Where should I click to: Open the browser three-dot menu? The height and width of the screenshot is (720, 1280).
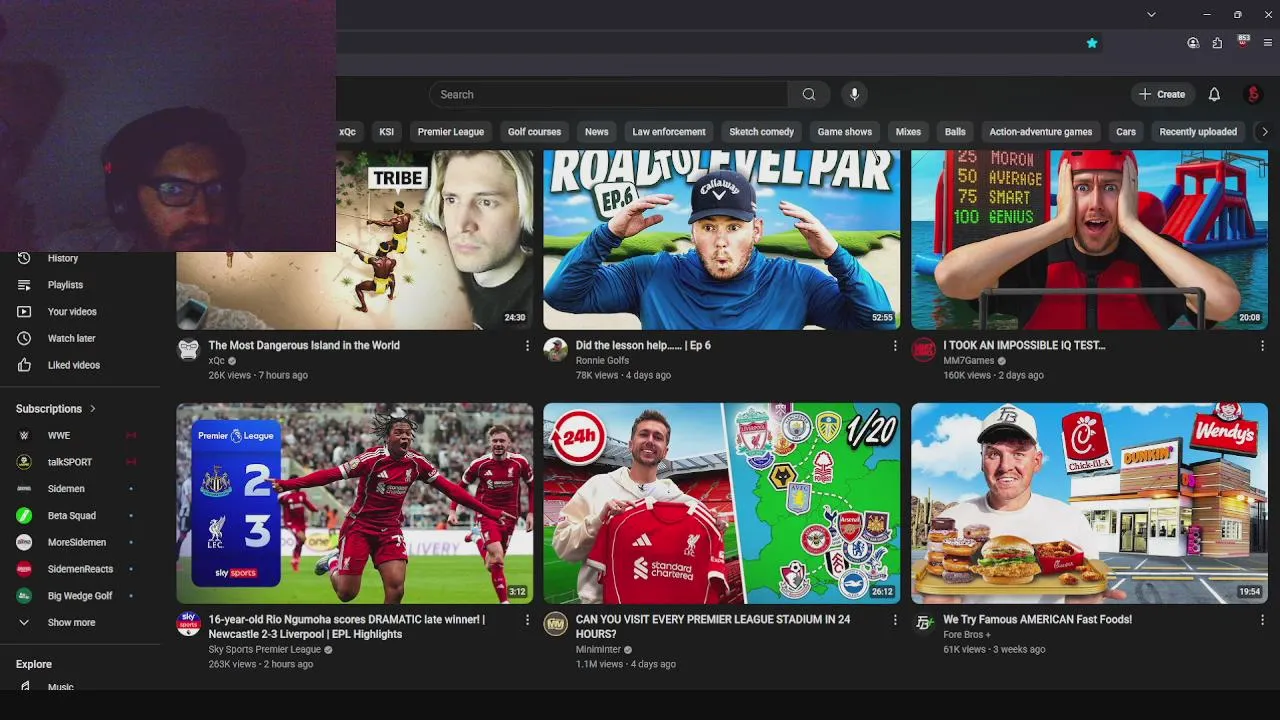click(x=1268, y=43)
